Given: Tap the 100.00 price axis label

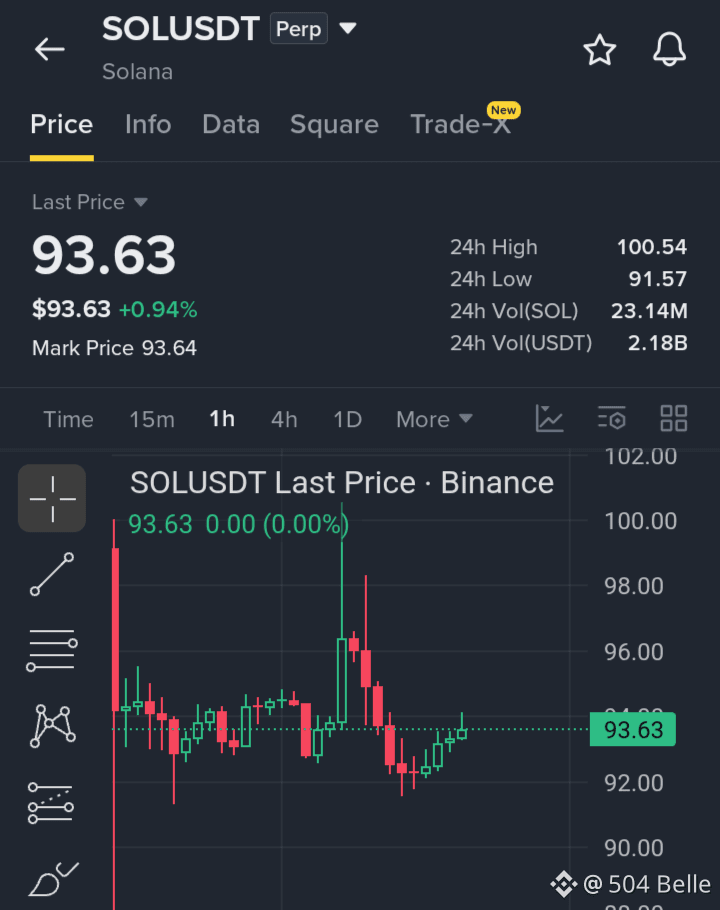Looking at the screenshot, I should click(641, 521).
